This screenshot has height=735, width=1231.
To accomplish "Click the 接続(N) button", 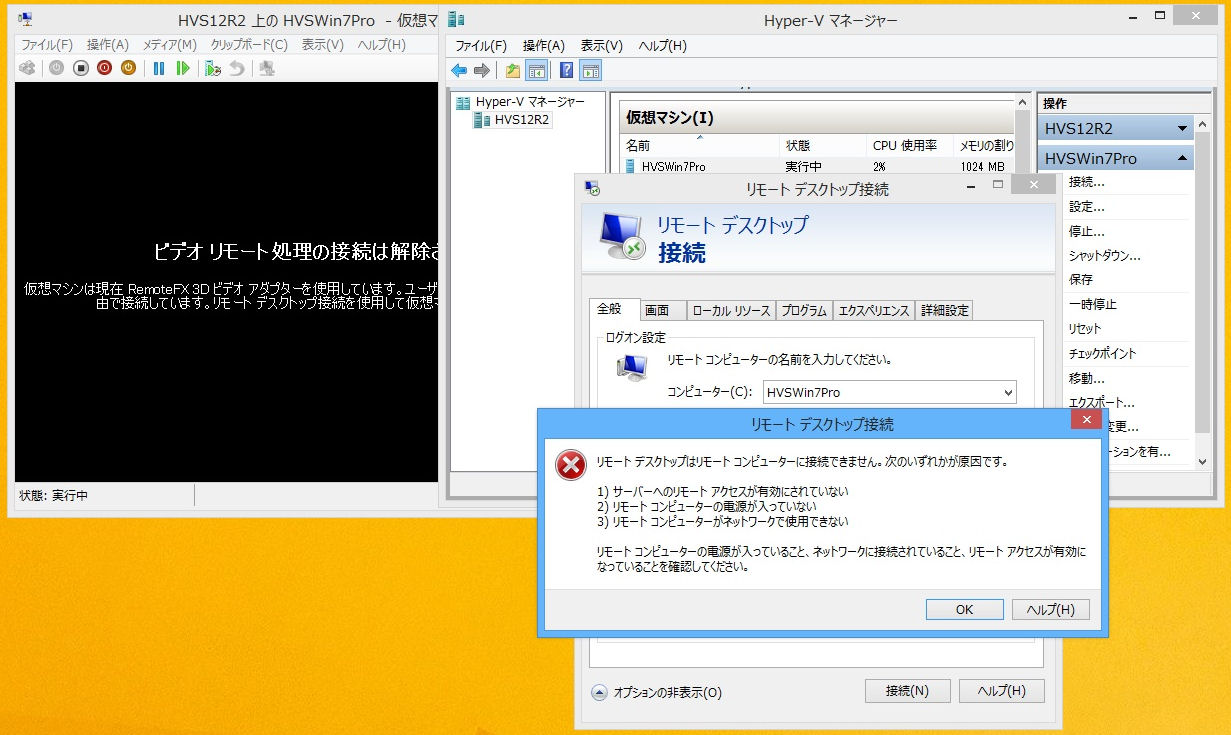I will pos(907,691).
